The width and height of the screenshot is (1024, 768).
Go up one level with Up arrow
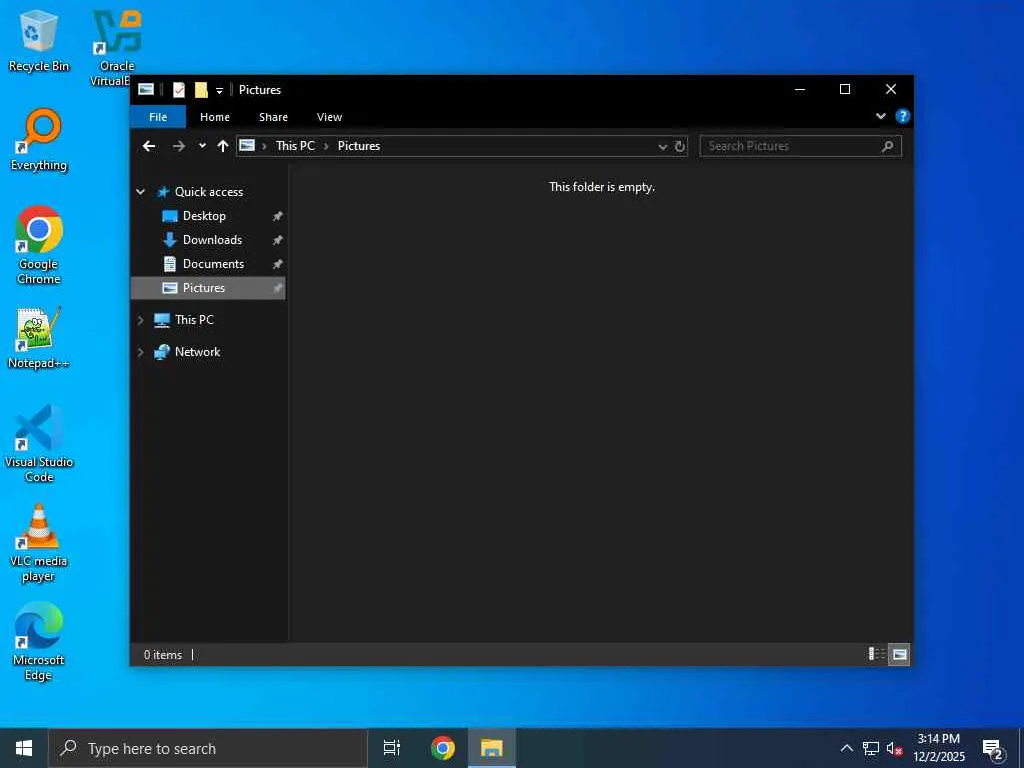[223, 146]
